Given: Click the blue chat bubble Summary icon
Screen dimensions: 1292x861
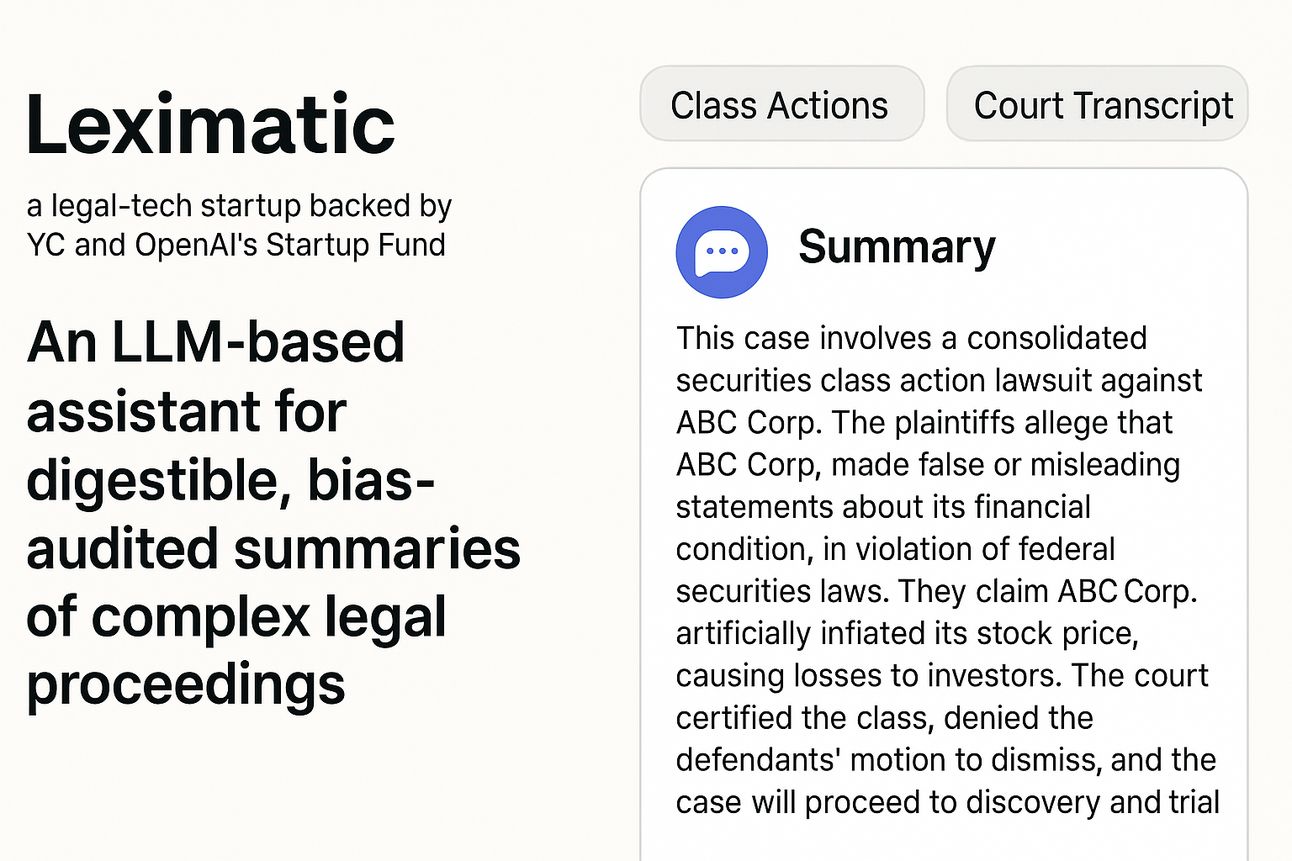Looking at the screenshot, I should coord(721,252).
